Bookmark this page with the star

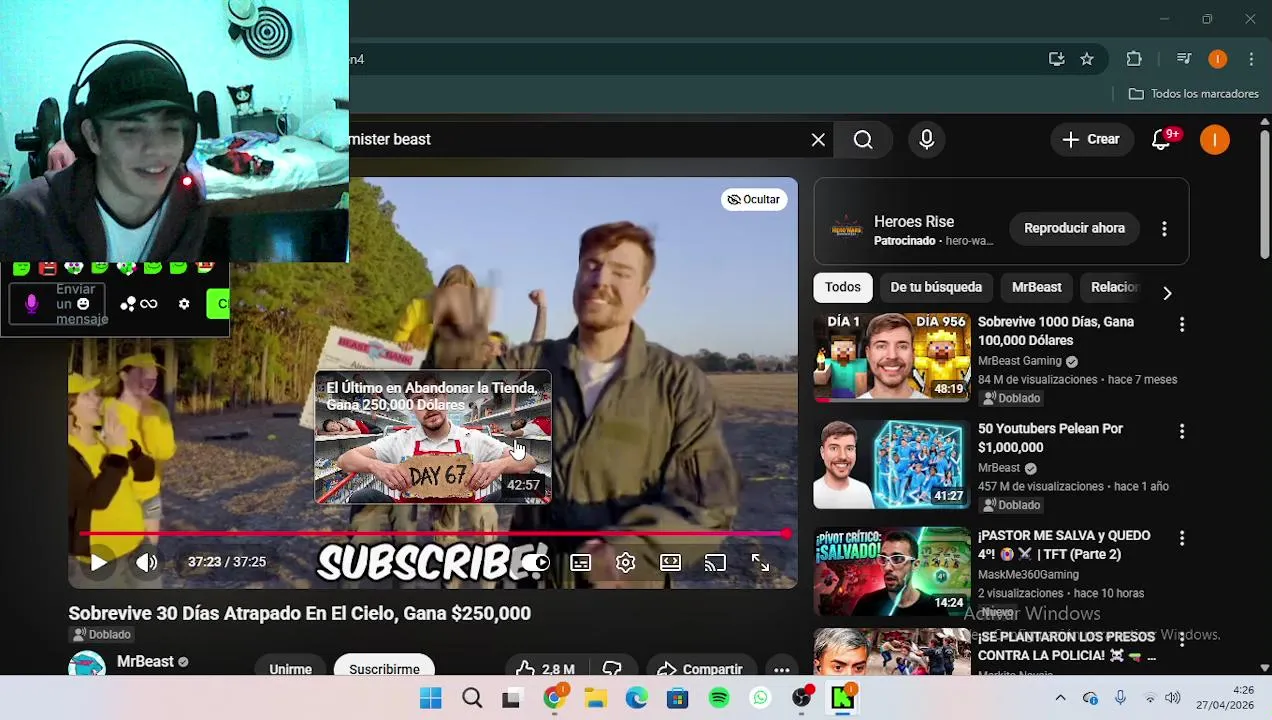coord(1087,59)
